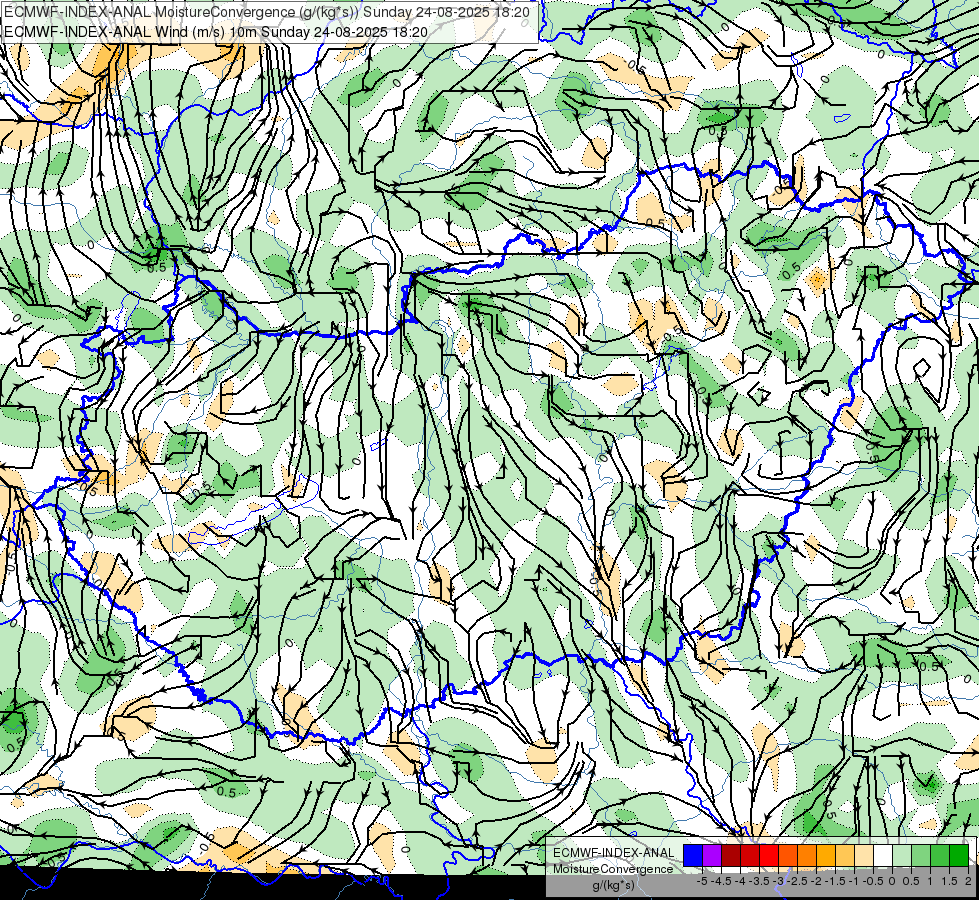
Task: Click the amber legend swatch between -2 and -1.5
Action: tap(825, 856)
